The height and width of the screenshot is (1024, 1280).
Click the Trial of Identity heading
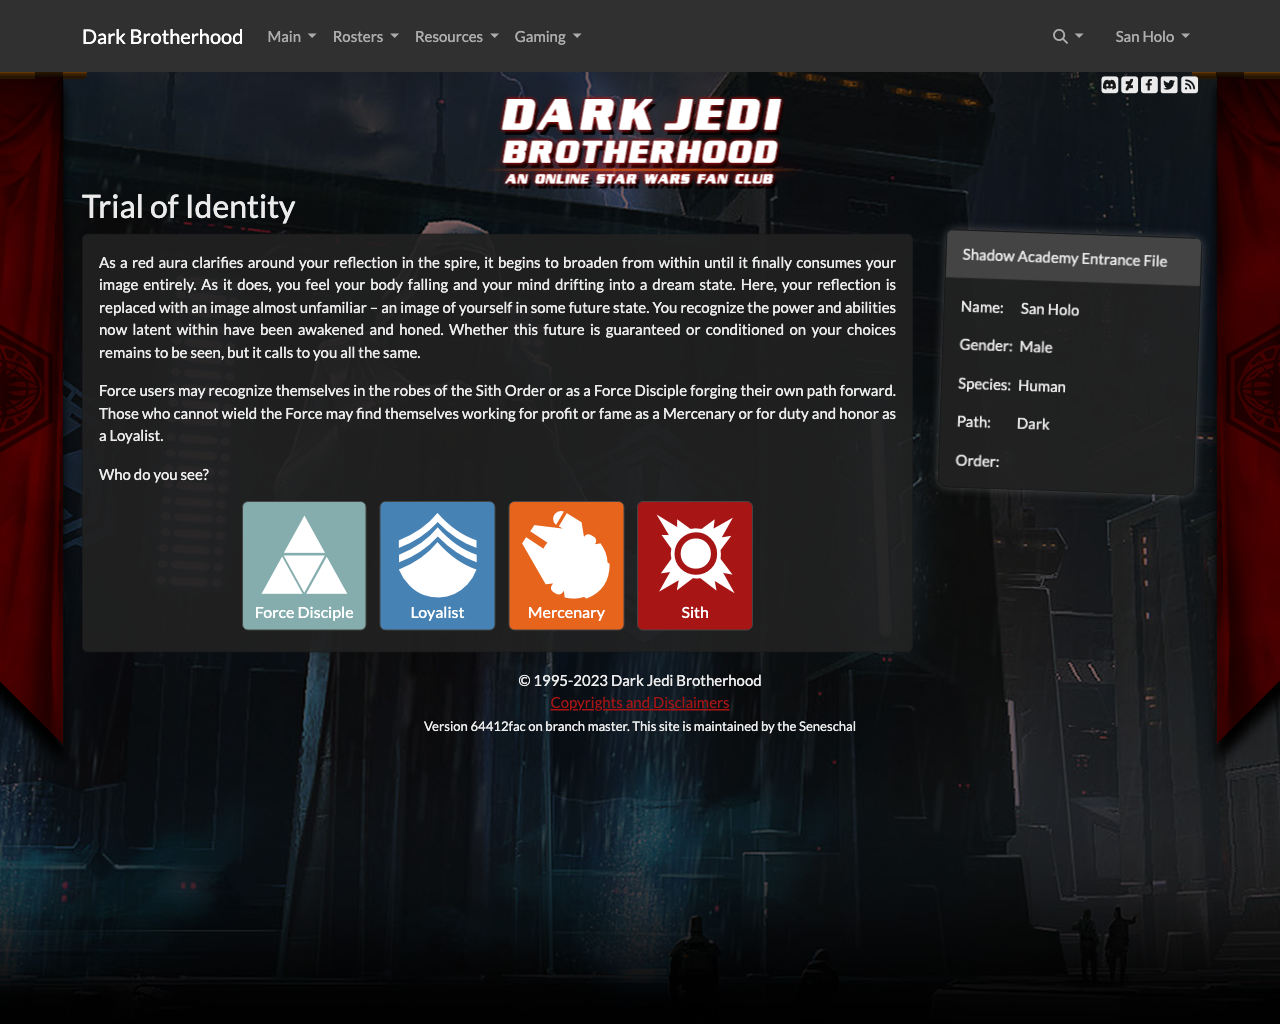tap(188, 207)
